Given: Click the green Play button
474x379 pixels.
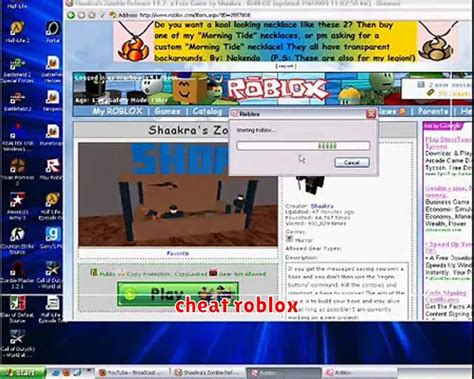Looking at the screenshot, I should [178, 294].
